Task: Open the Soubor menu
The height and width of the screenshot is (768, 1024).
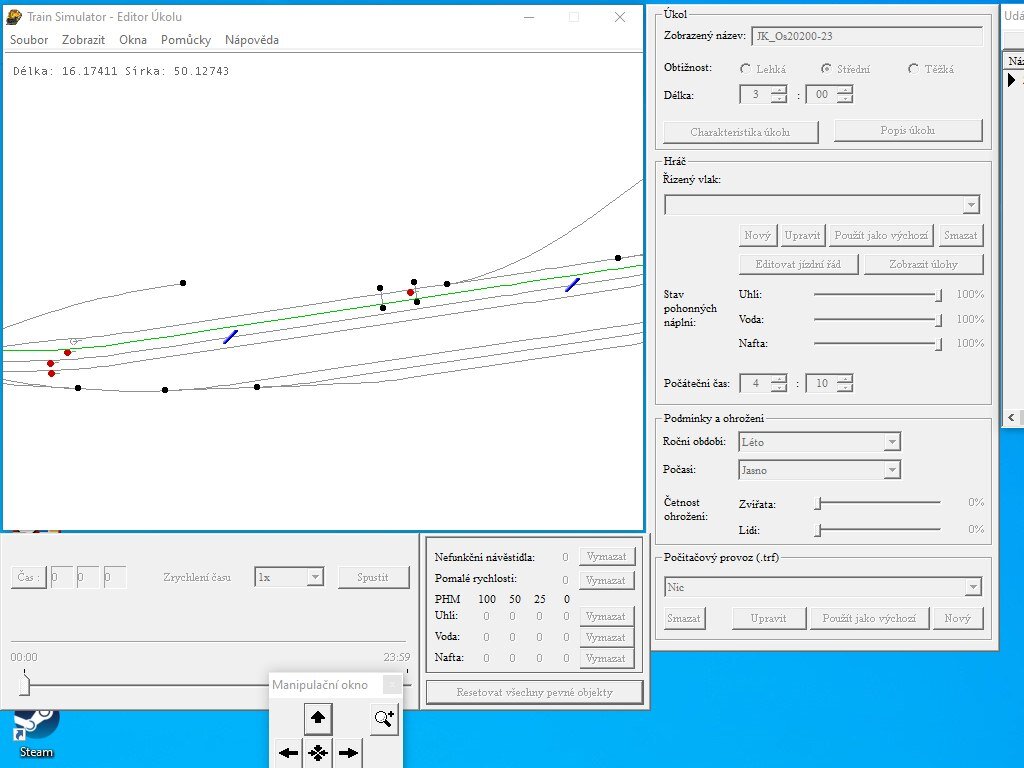Action: coord(29,40)
